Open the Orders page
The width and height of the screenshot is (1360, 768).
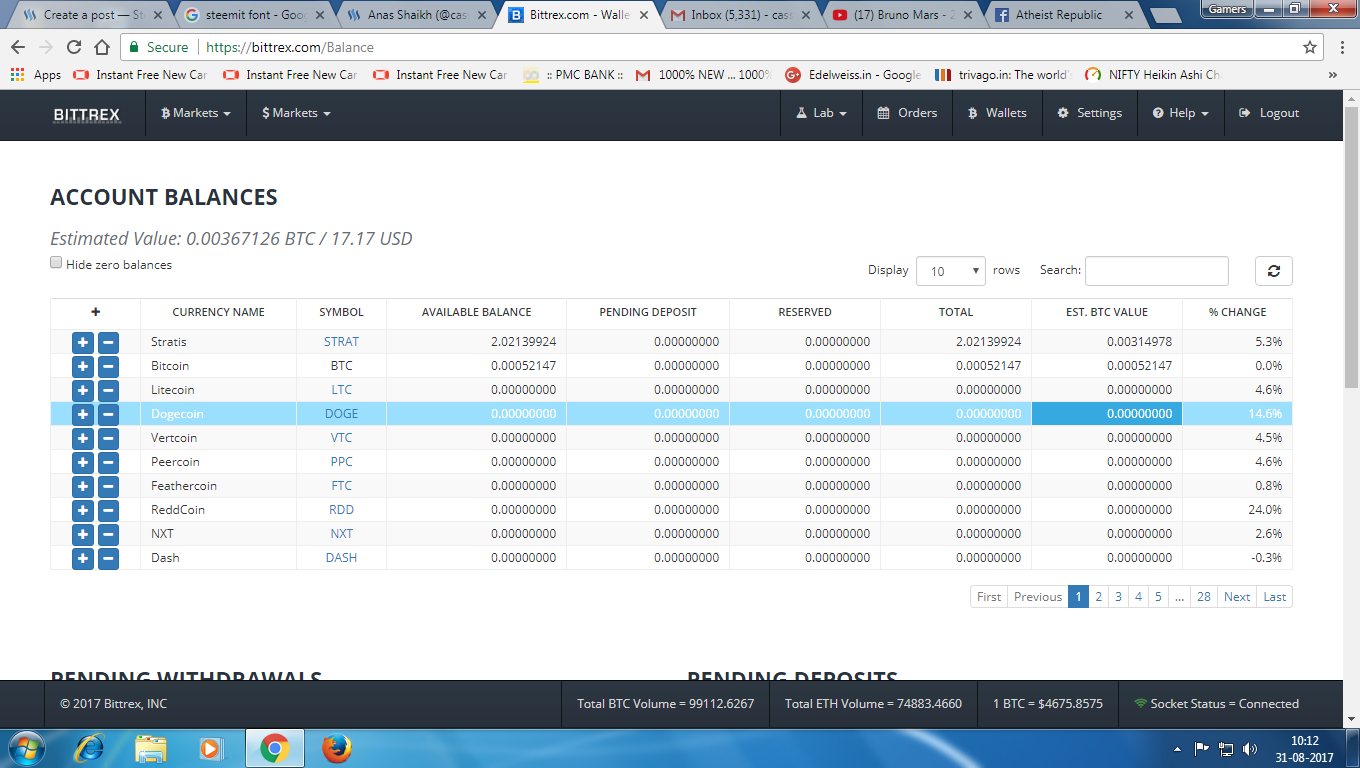[x=907, y=113]
